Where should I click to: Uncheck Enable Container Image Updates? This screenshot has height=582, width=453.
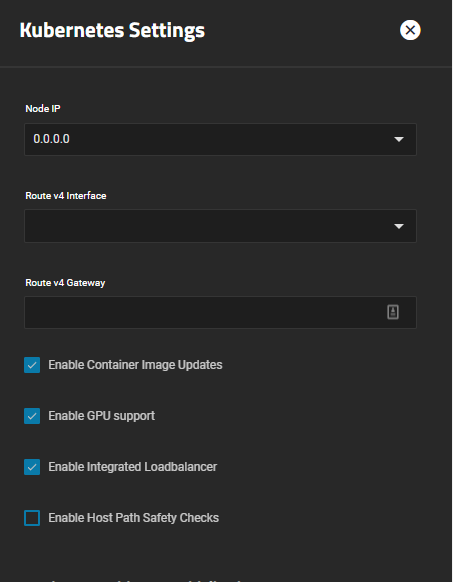[32, 365]
